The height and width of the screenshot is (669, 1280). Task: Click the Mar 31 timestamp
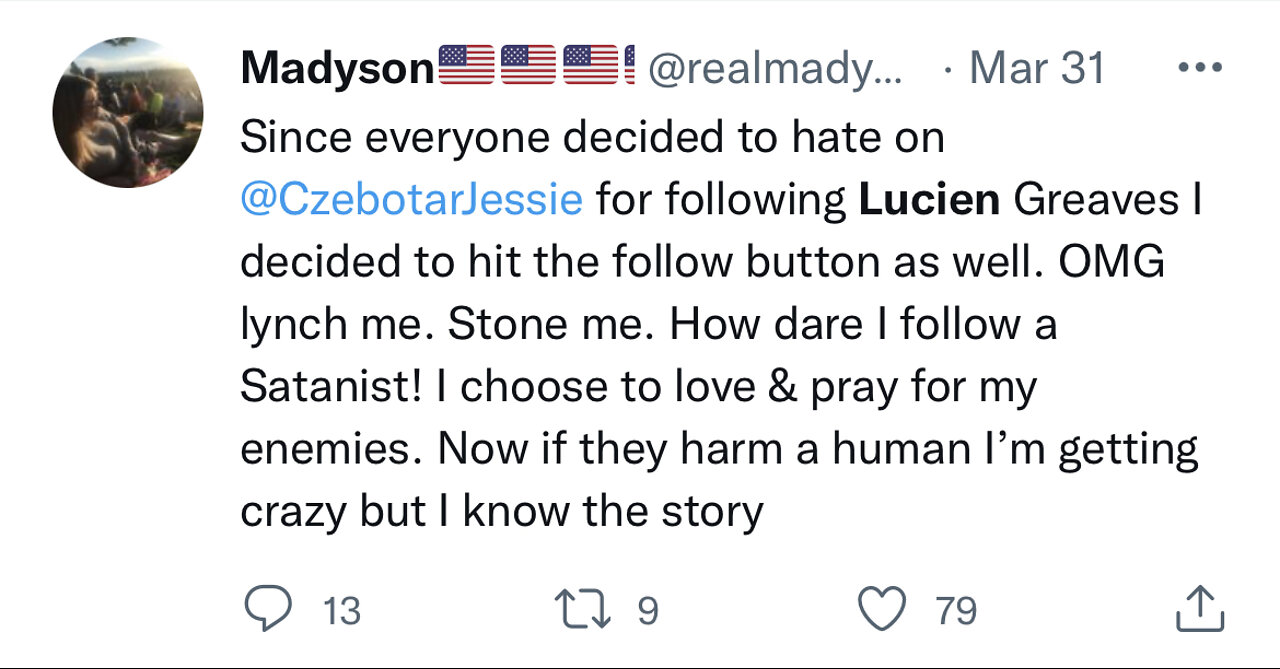[x=1037, y=69]
